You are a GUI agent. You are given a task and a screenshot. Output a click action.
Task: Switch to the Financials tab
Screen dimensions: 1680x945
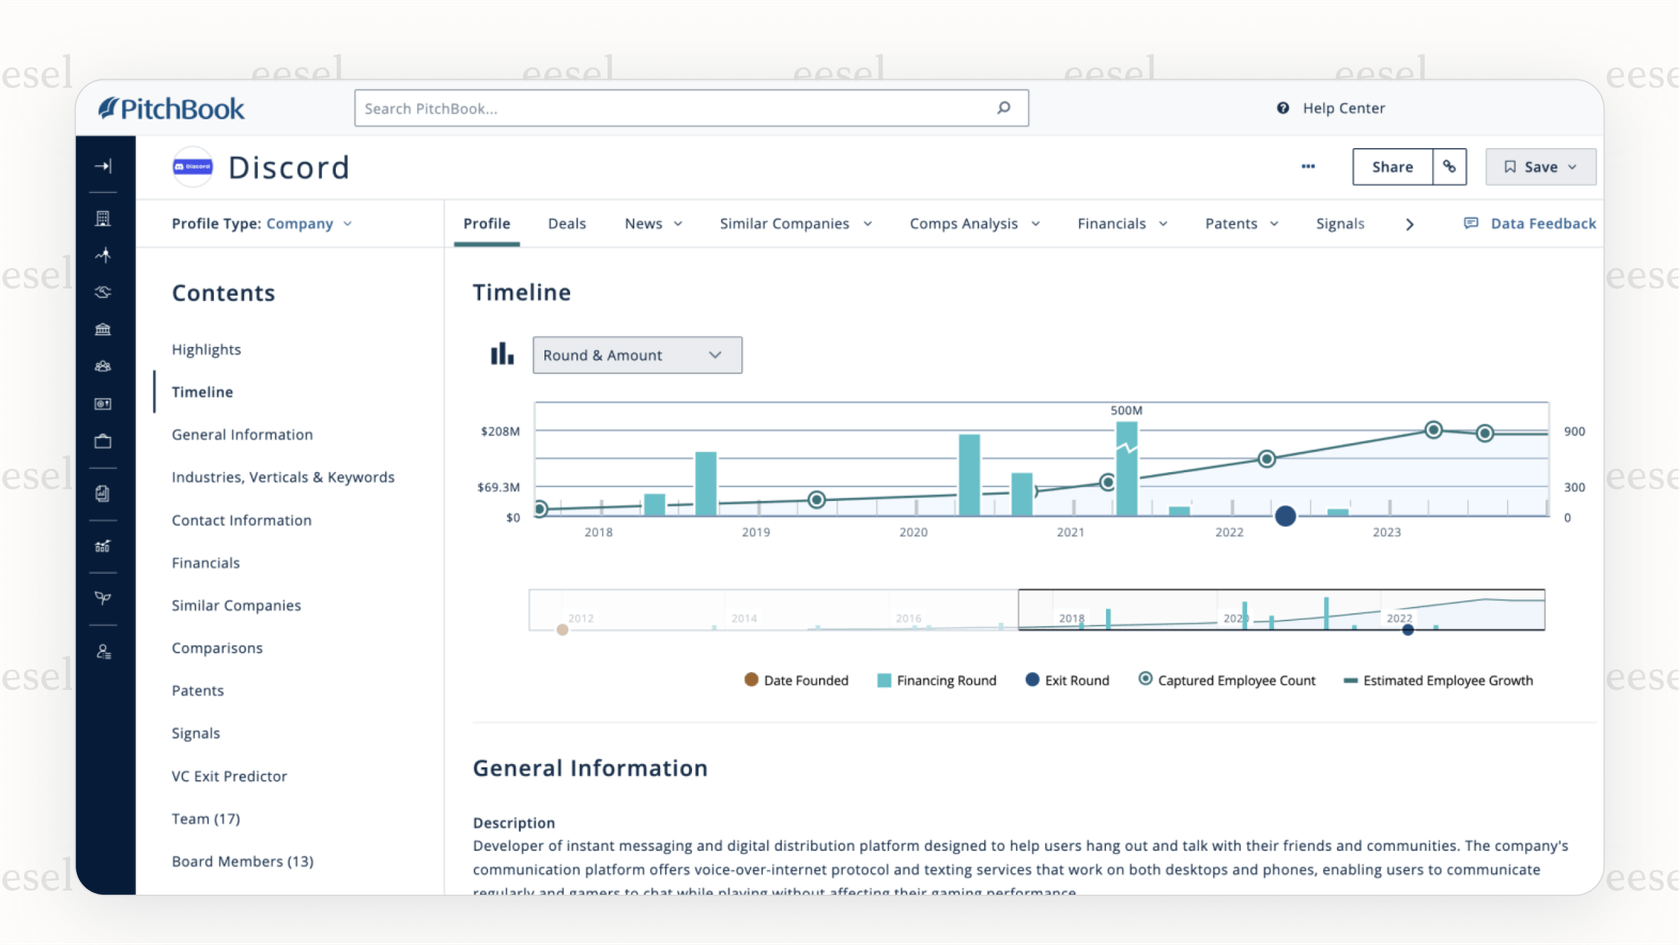click(x=1112, y=223)
